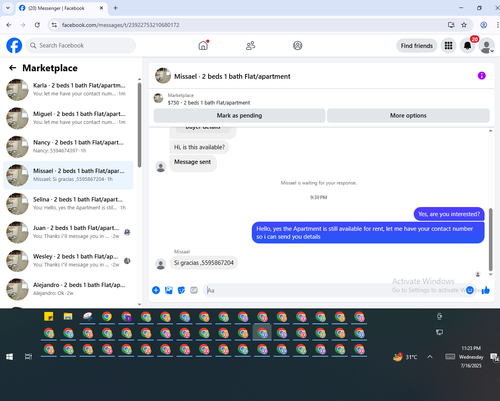Click the chat message scrollbar

pos(490,239)
